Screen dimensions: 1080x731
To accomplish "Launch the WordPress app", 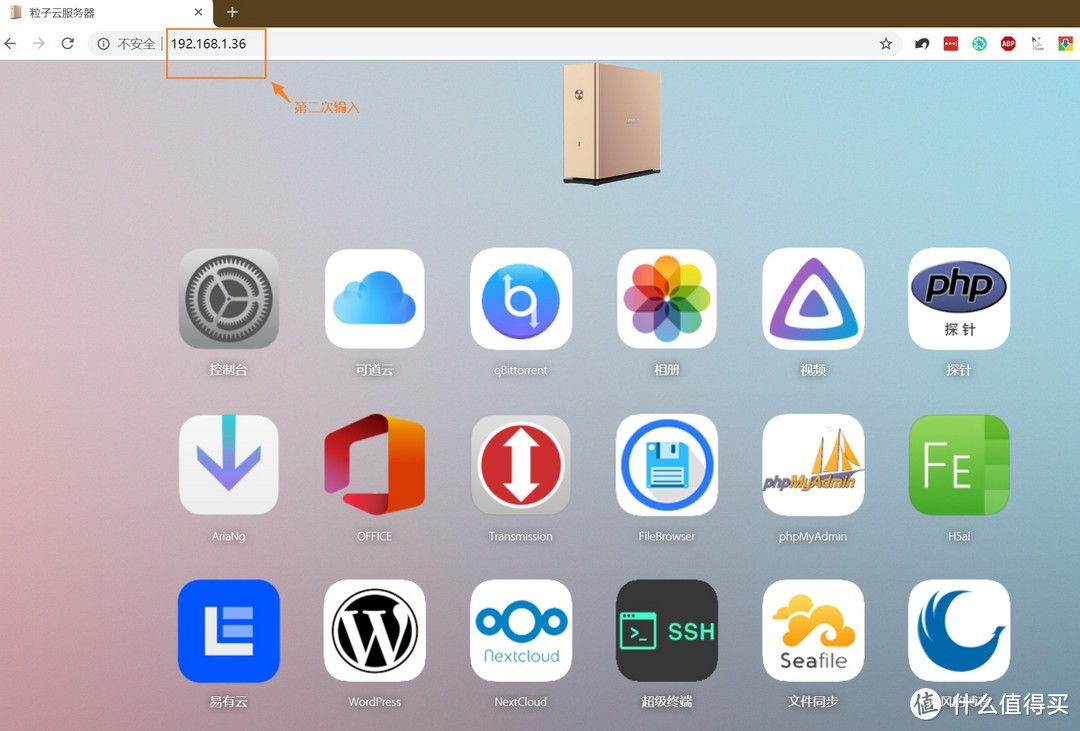I will [x=374, y=631].
